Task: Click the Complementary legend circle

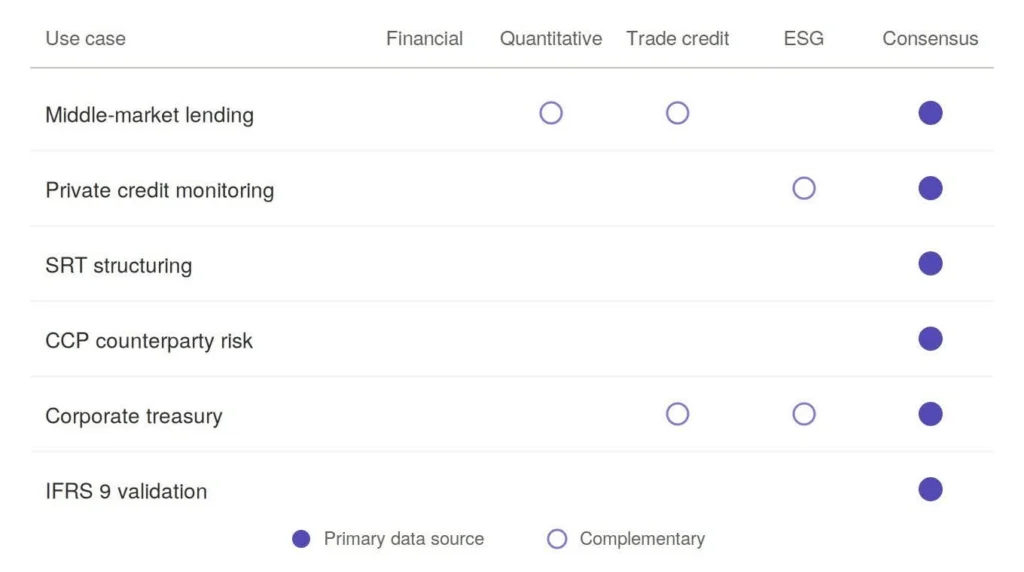Action: point(557,539)
